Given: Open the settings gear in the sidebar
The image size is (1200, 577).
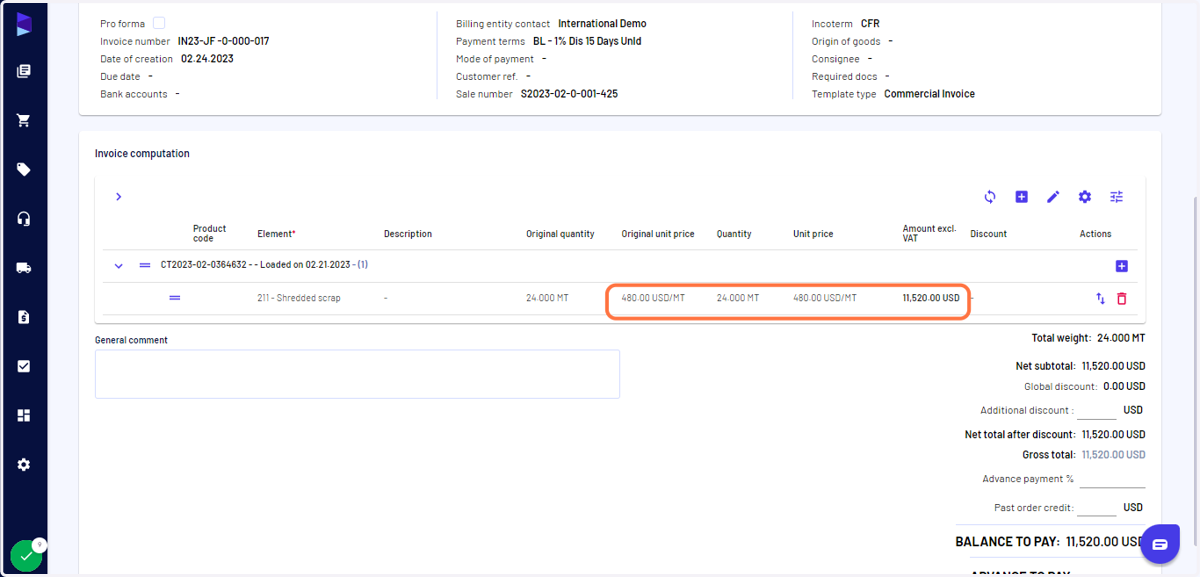Looking at the screenshot, I should click(x=24, y=465).
